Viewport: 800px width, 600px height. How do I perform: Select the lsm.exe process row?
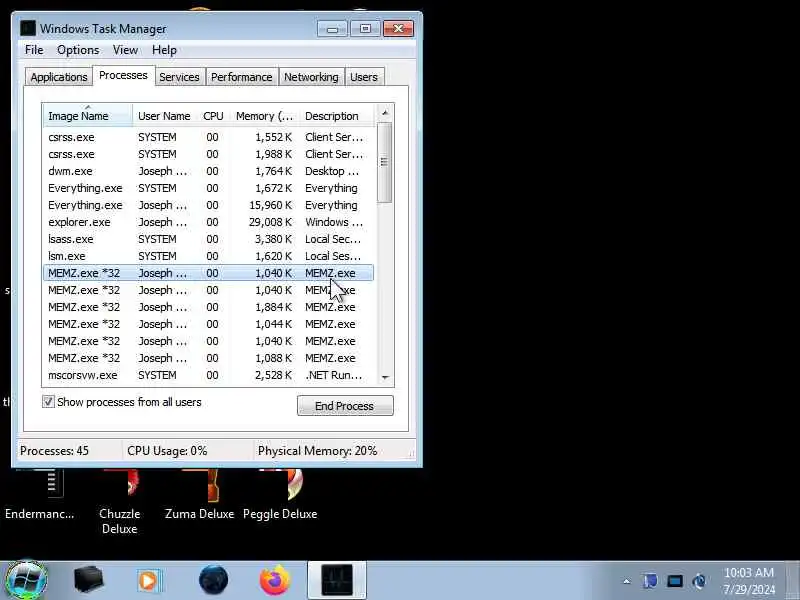tap(209, 256)
